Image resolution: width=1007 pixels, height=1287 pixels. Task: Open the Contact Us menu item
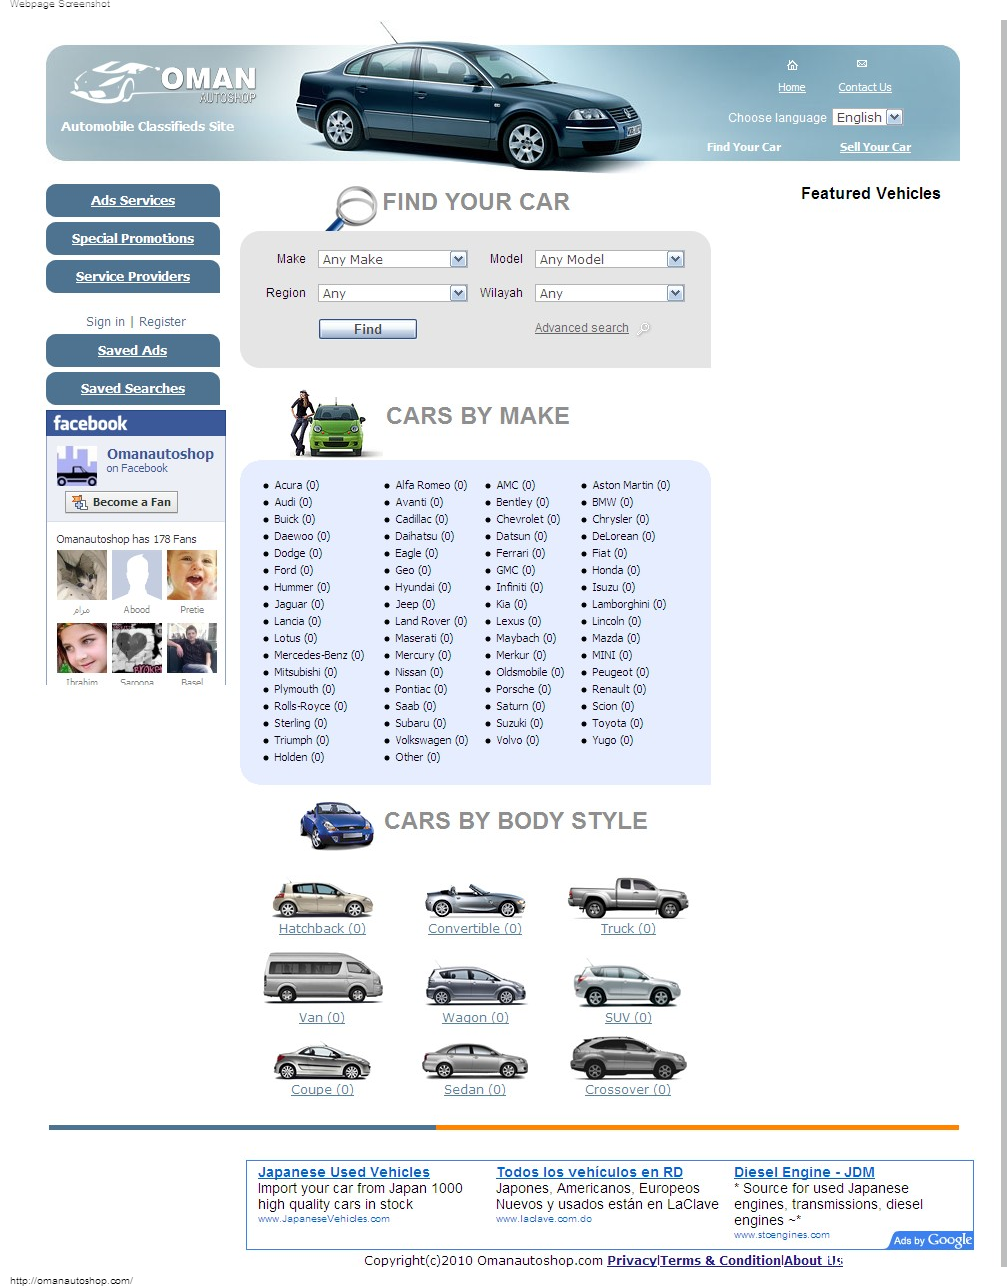point(864,87)
